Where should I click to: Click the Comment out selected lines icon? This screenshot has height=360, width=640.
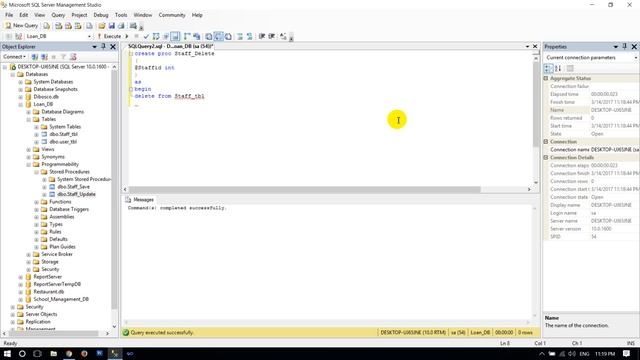[240, 36]
